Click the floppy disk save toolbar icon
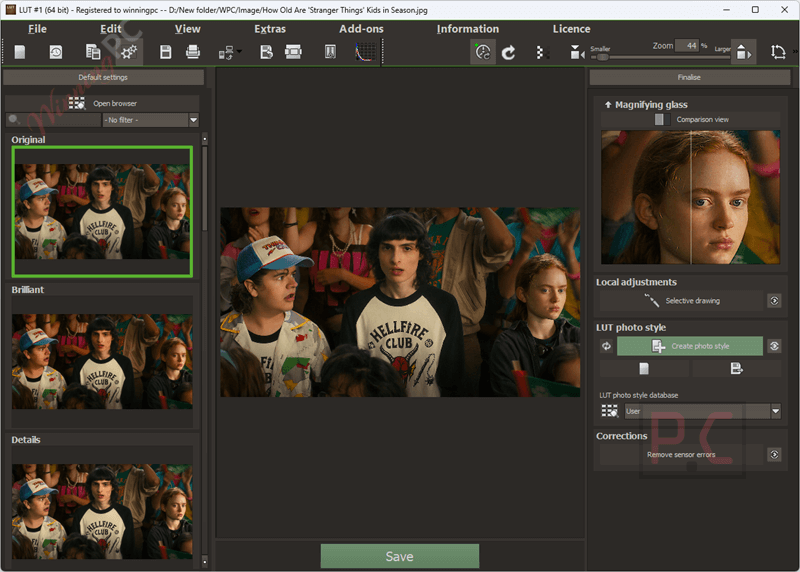Screen dimensions: 800x572 166,52
